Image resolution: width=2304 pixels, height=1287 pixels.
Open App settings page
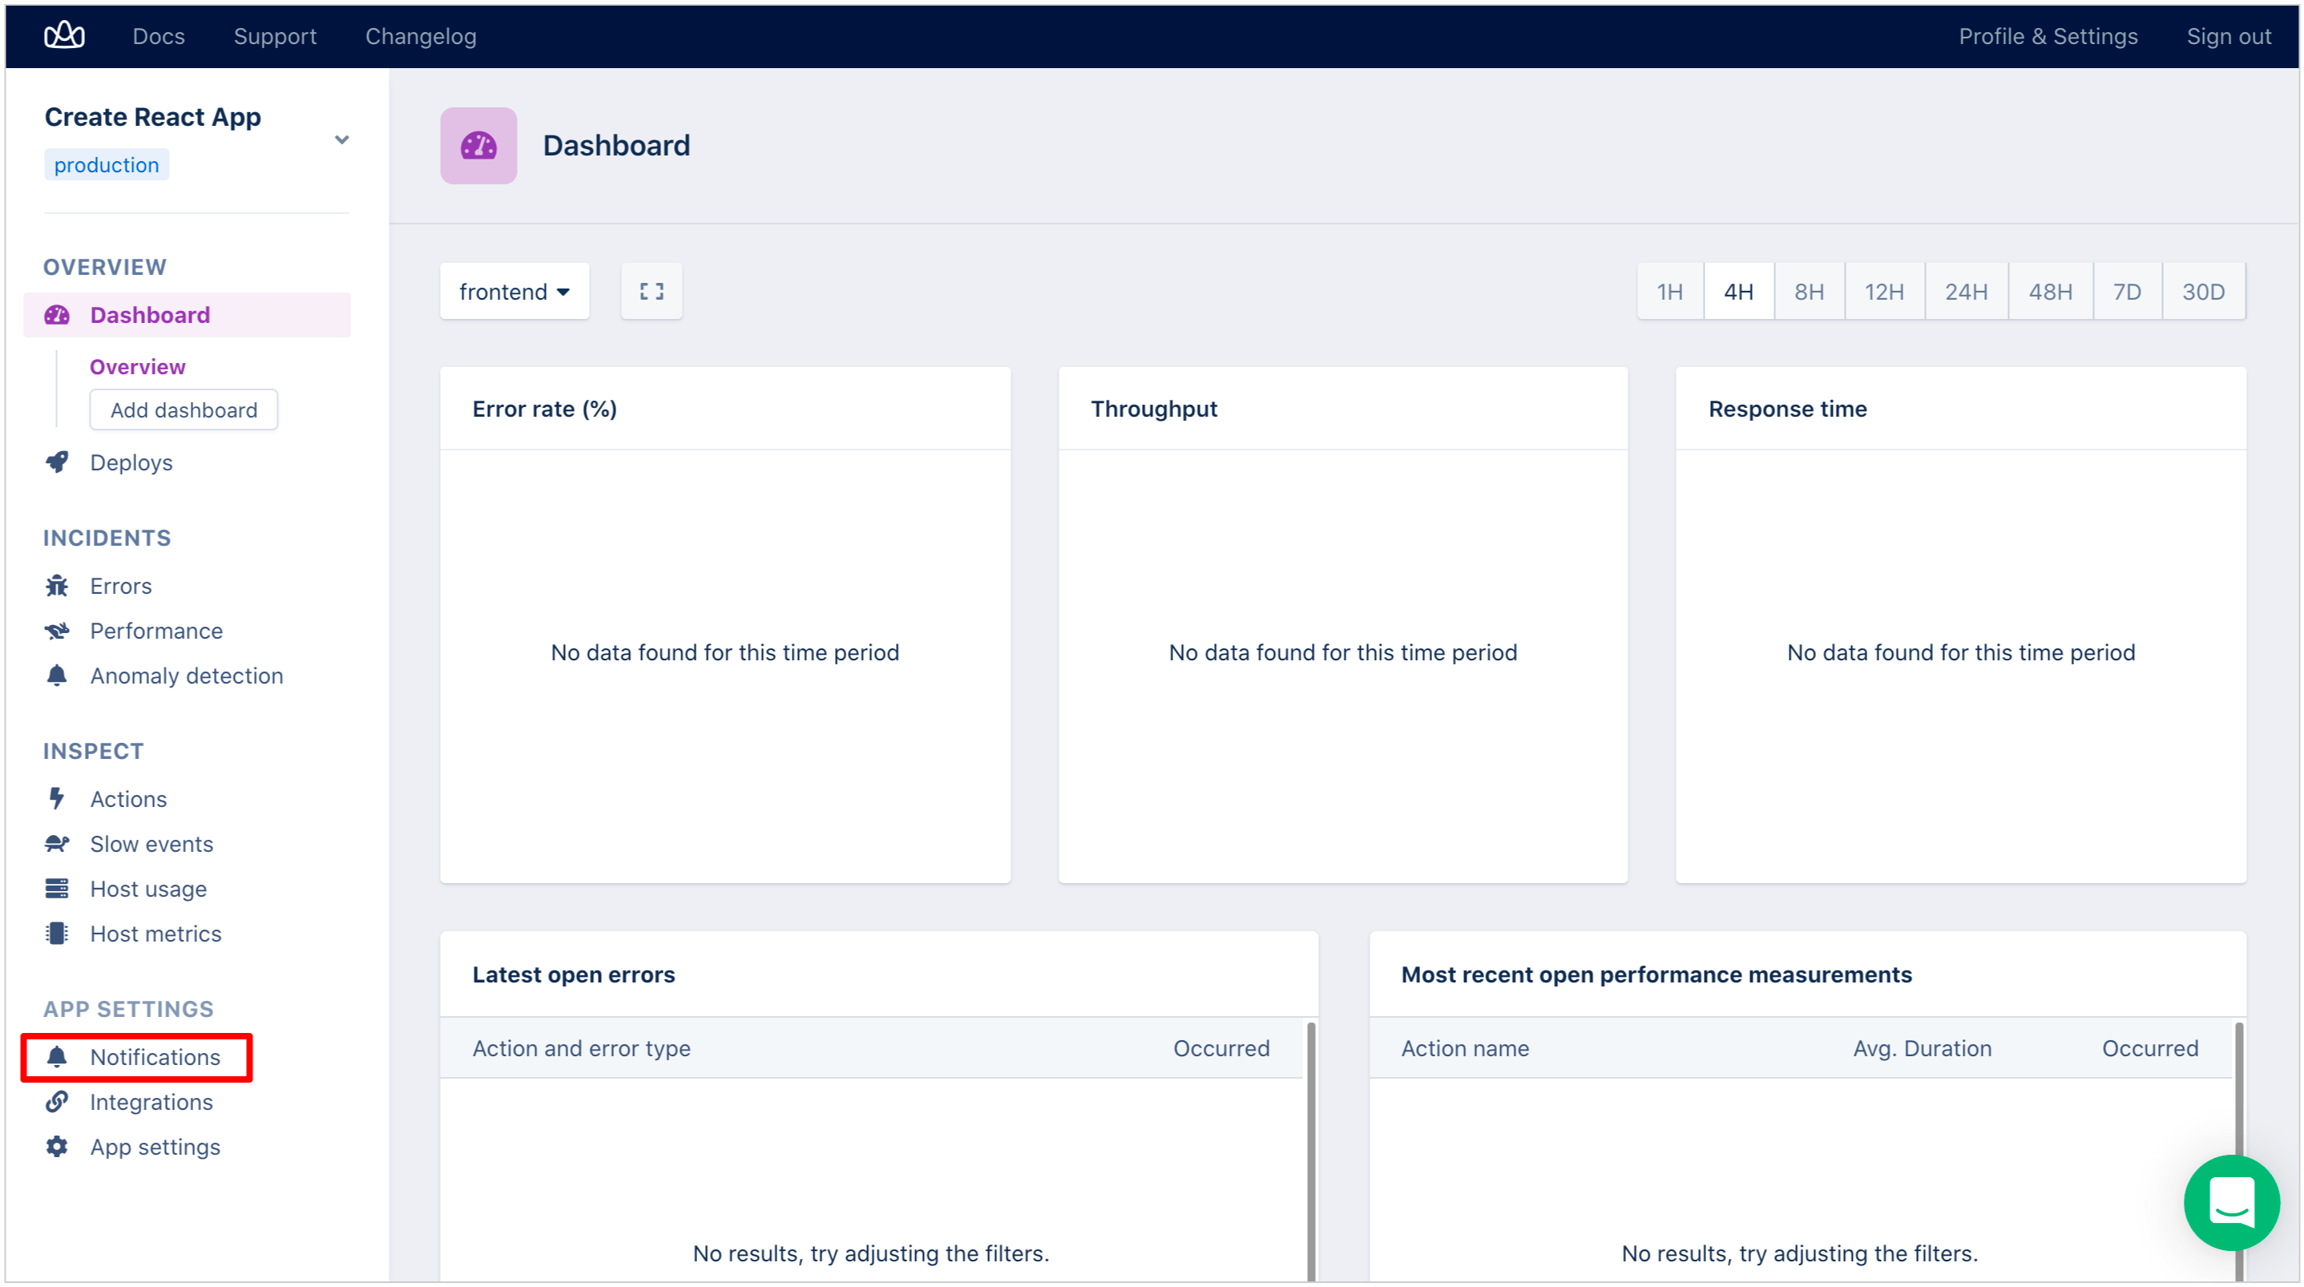click(x=155, y=1147)
